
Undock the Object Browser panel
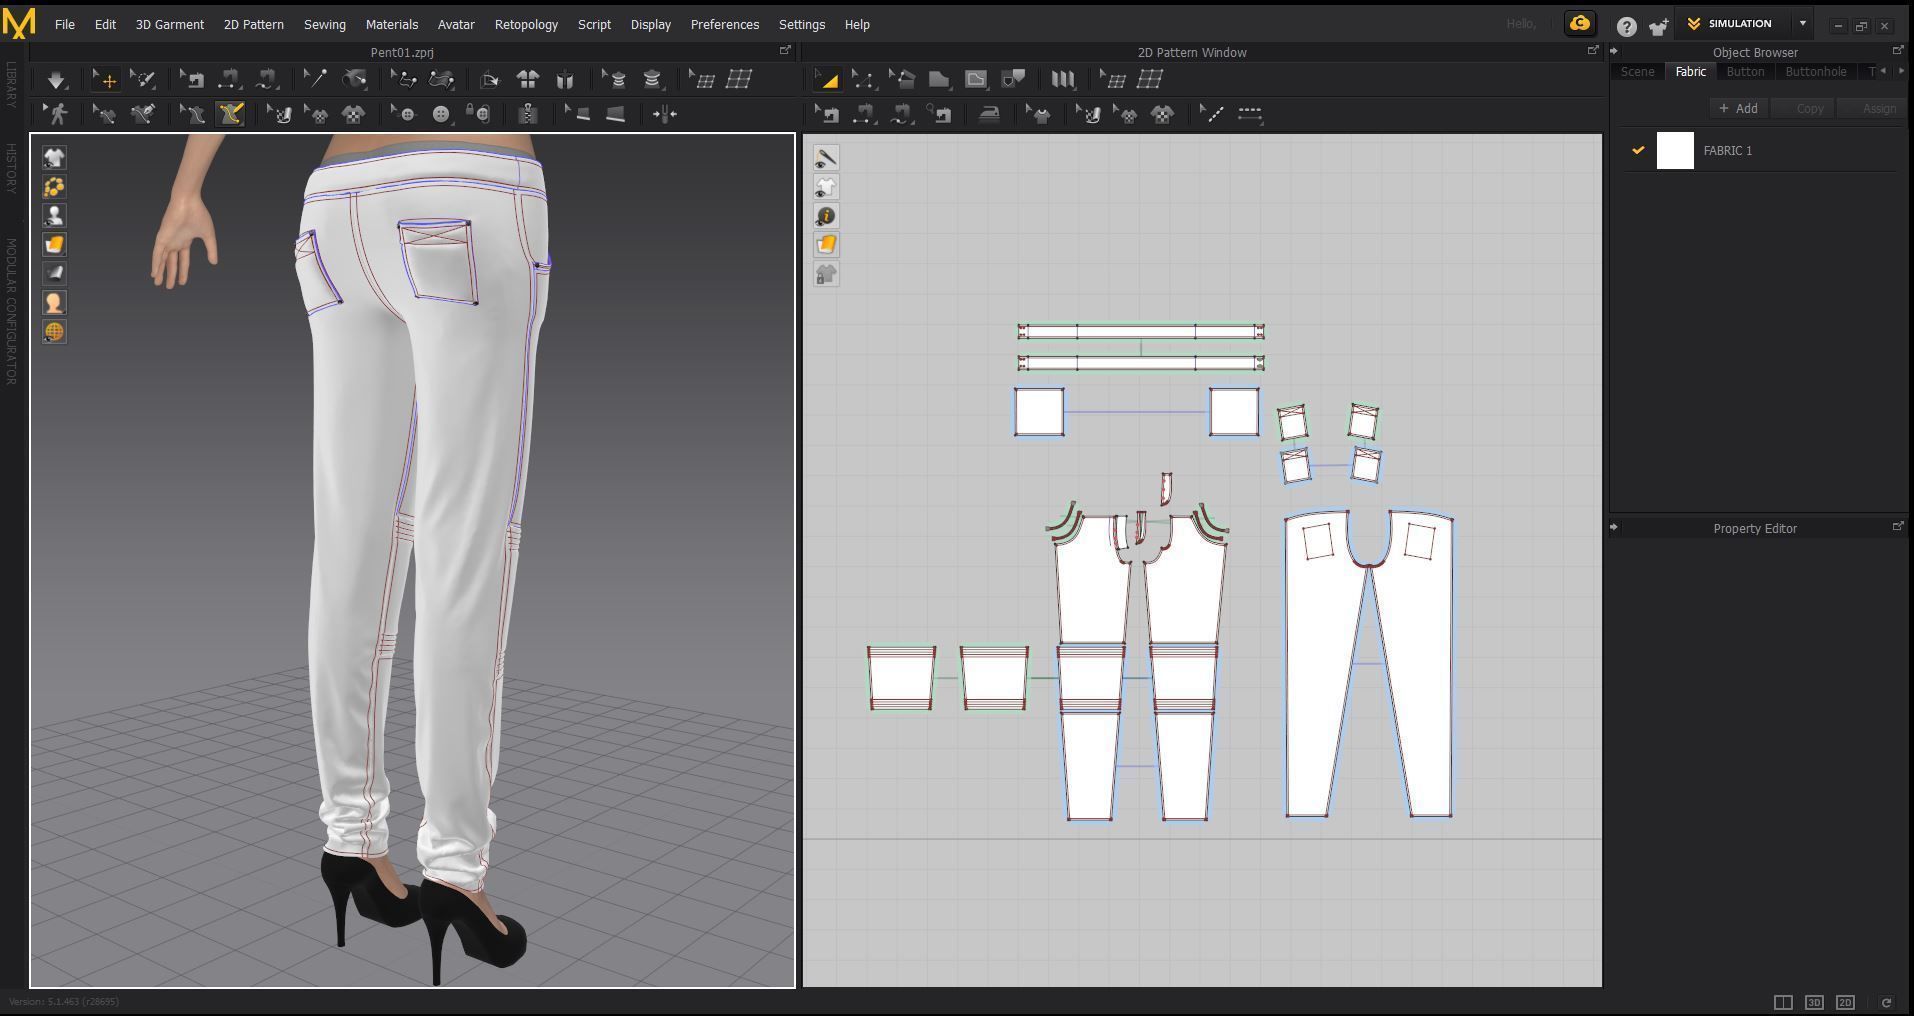pos(1898,50)
